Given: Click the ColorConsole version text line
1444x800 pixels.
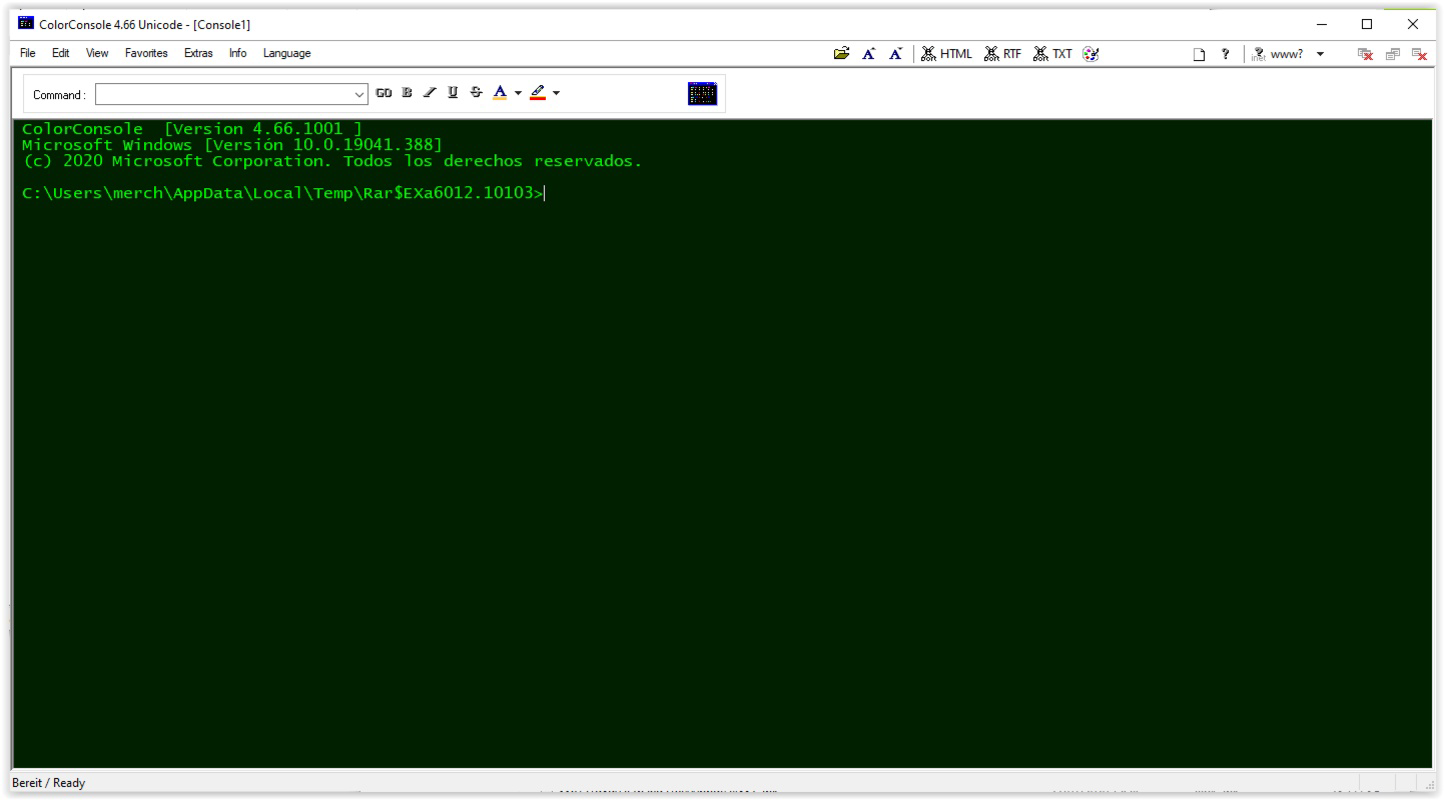Looking at the screenshot, I should (x=192, y=128).
